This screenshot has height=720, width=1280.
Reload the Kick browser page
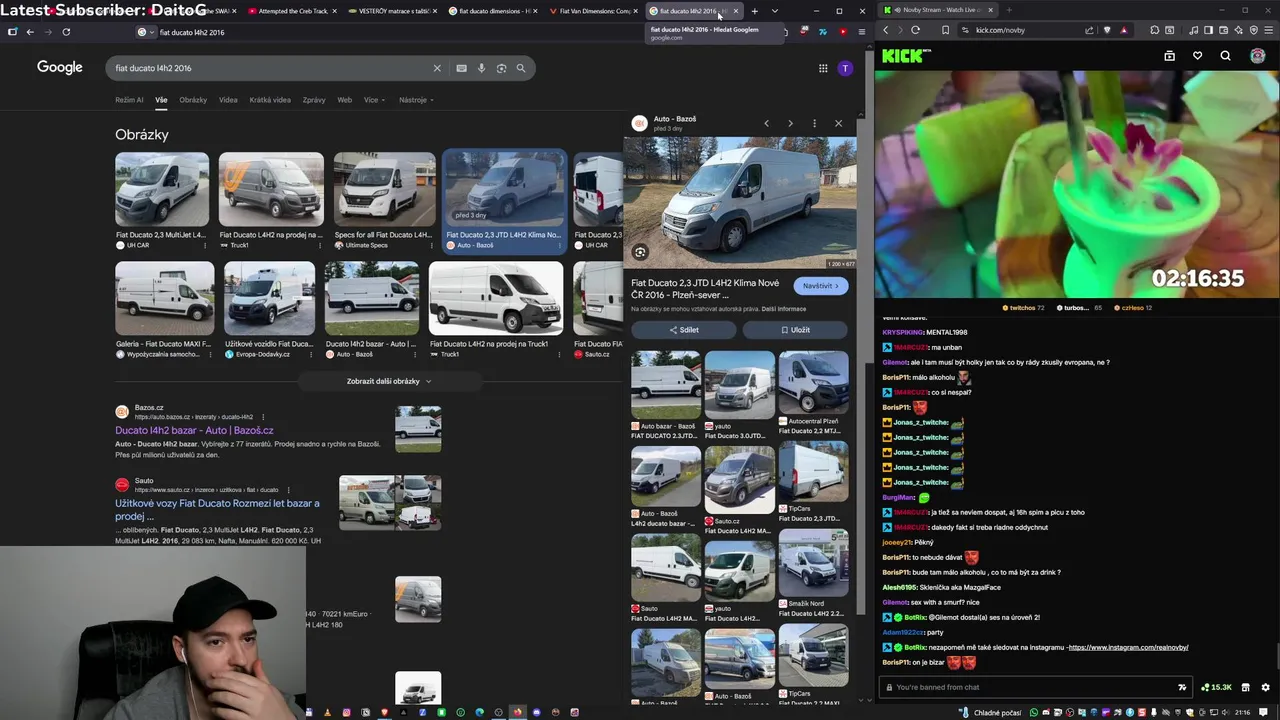915,30
